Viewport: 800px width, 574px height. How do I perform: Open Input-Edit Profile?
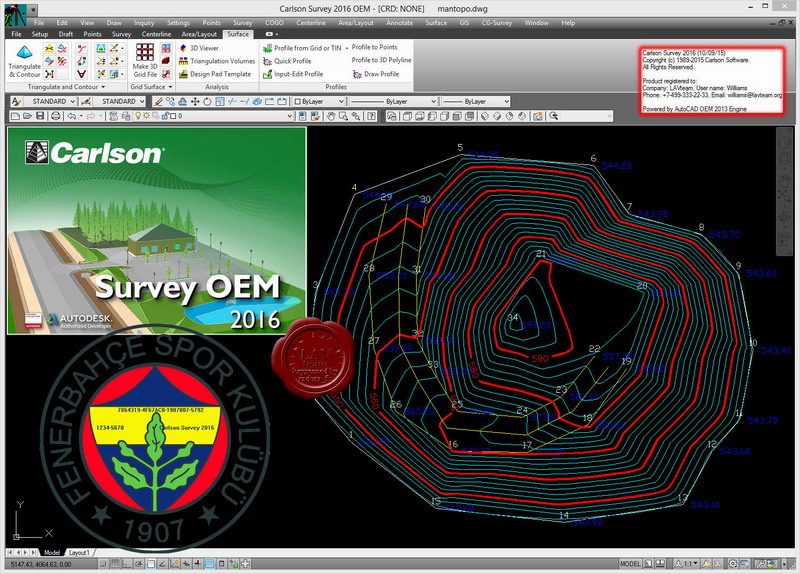293,74
